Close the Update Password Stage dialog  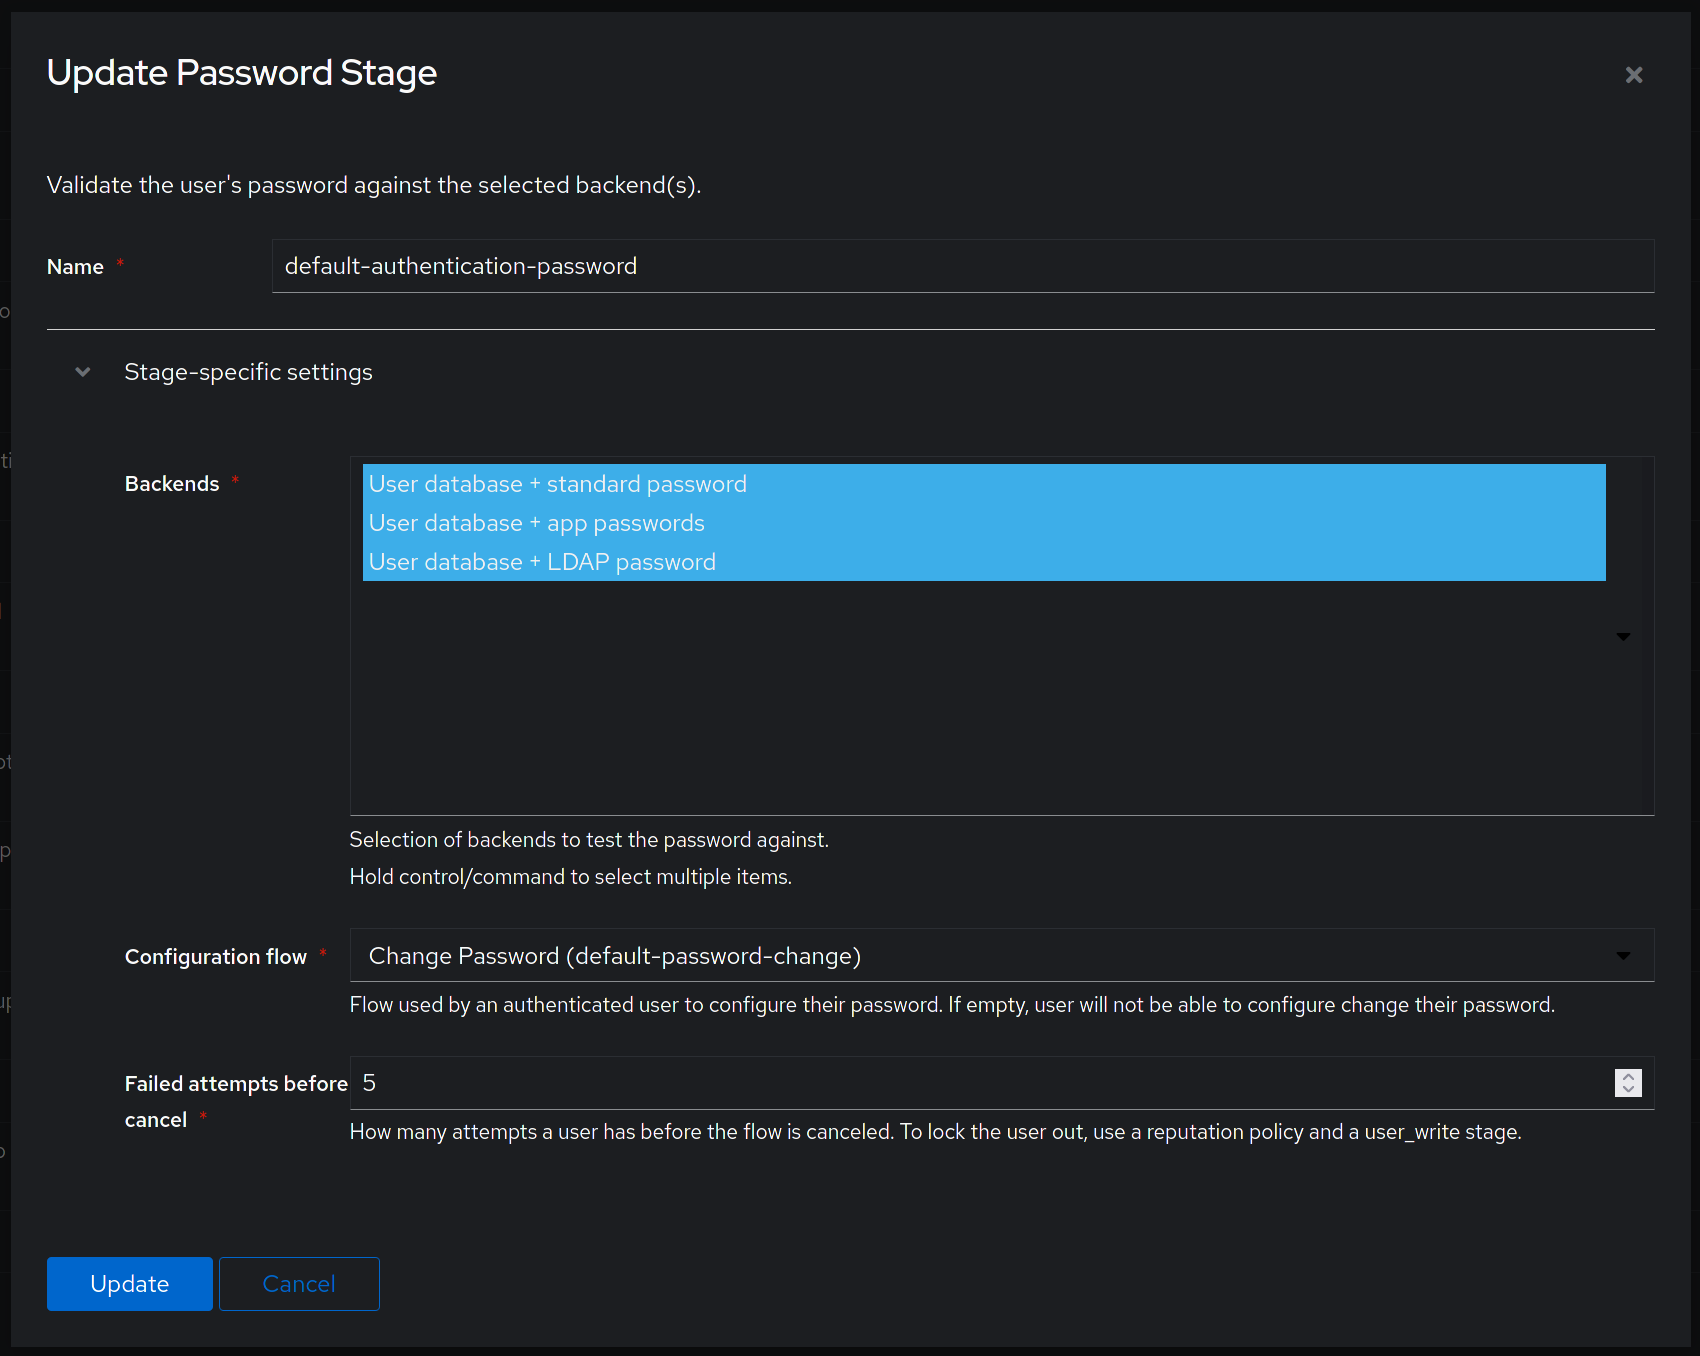(1634, 75)
